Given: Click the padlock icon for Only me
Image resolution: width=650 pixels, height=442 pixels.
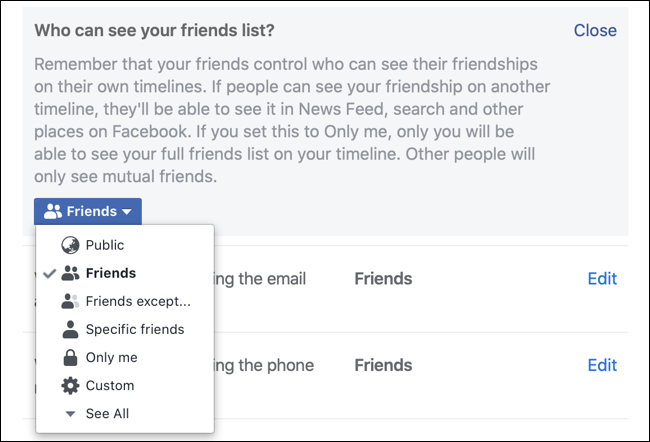Looking at the screenshot, I should click(70, 357).
